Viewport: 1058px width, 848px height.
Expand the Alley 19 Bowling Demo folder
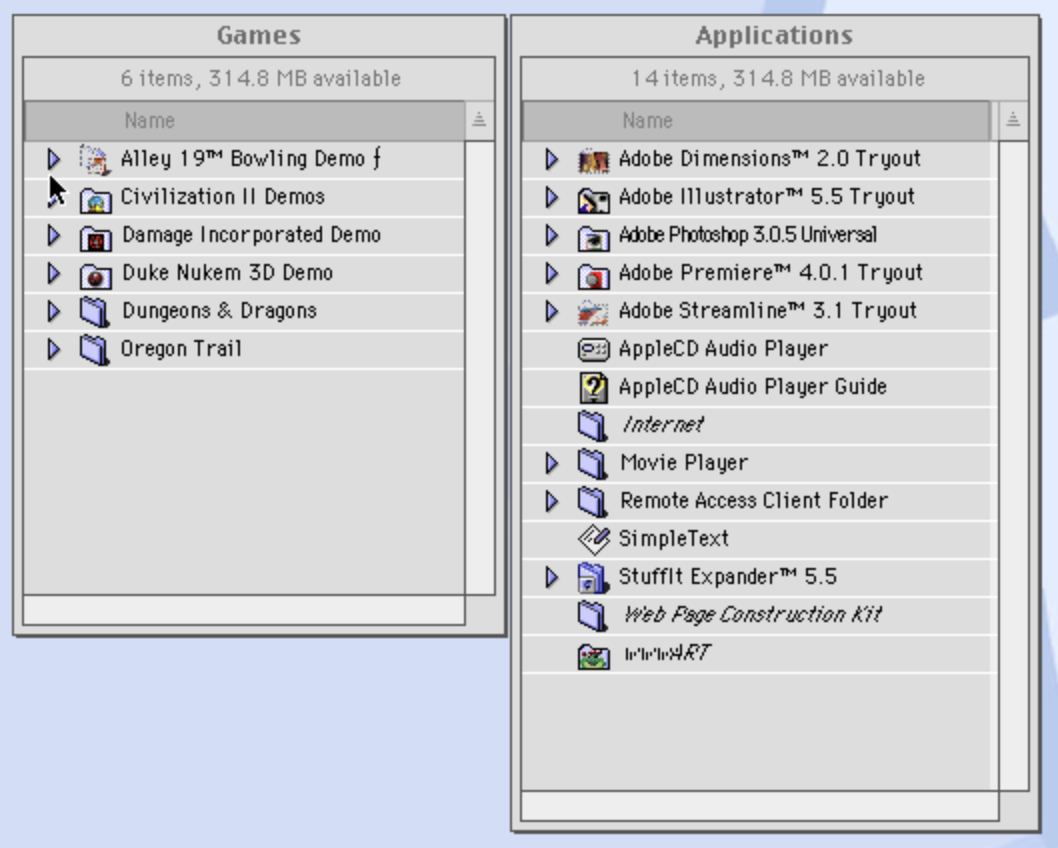[54, 159]
